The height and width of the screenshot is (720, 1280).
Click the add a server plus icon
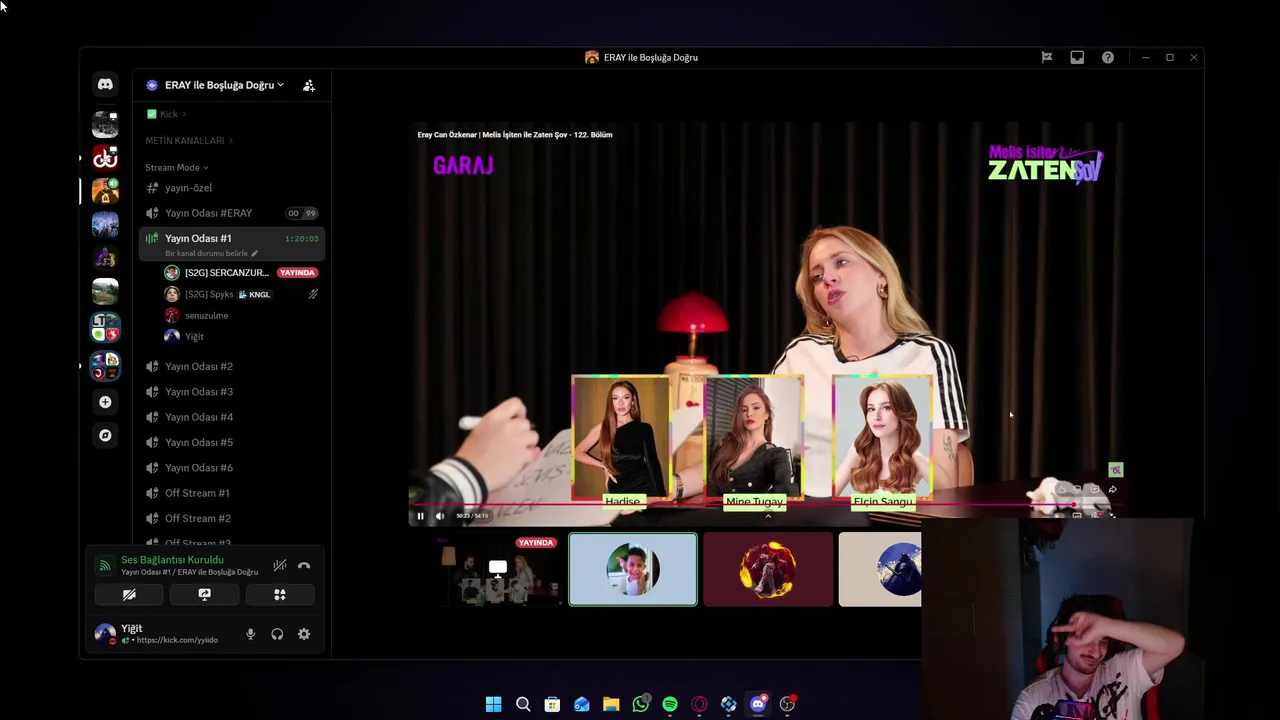[105, 402]
